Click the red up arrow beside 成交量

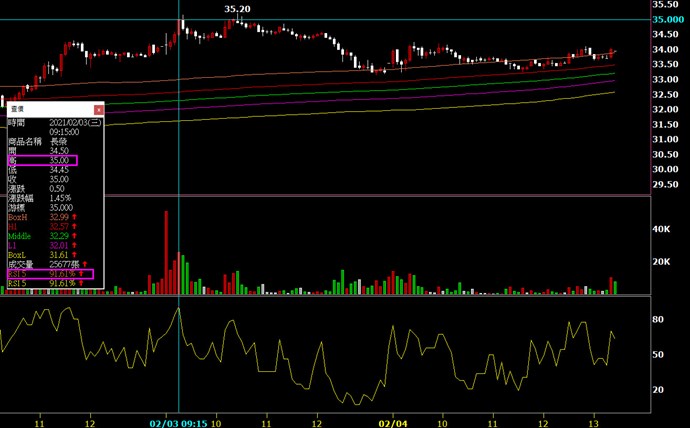tap(84, 264)
